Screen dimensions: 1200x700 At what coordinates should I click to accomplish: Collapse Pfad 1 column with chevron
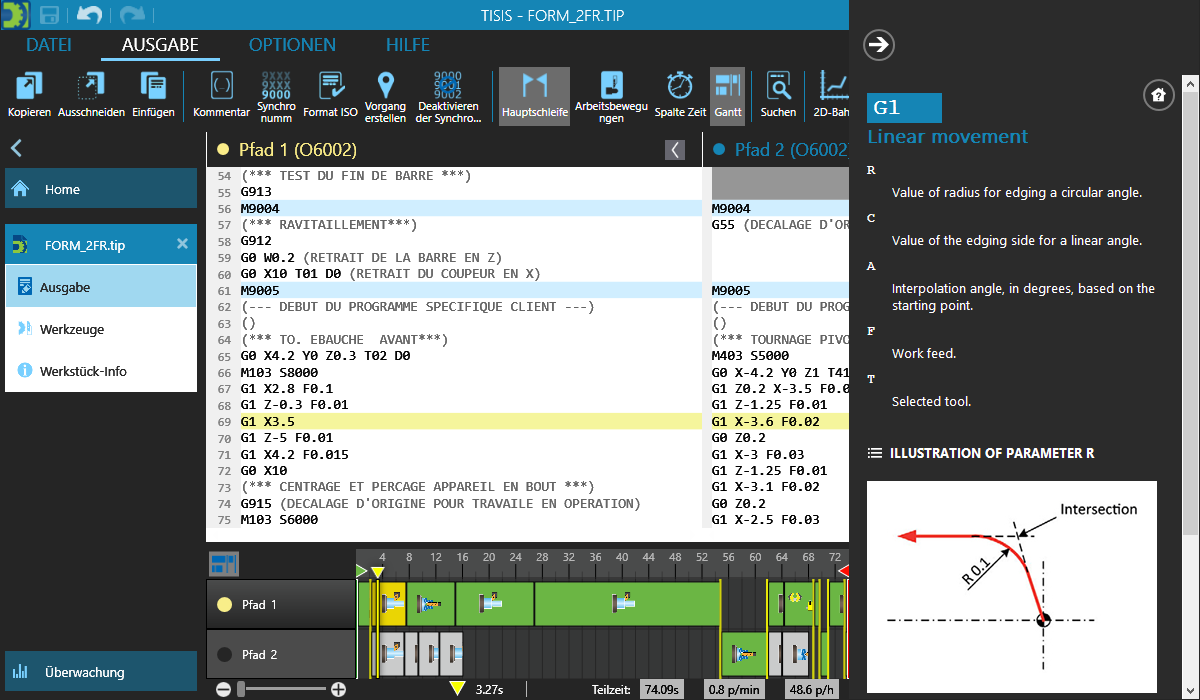pos(676,150)
